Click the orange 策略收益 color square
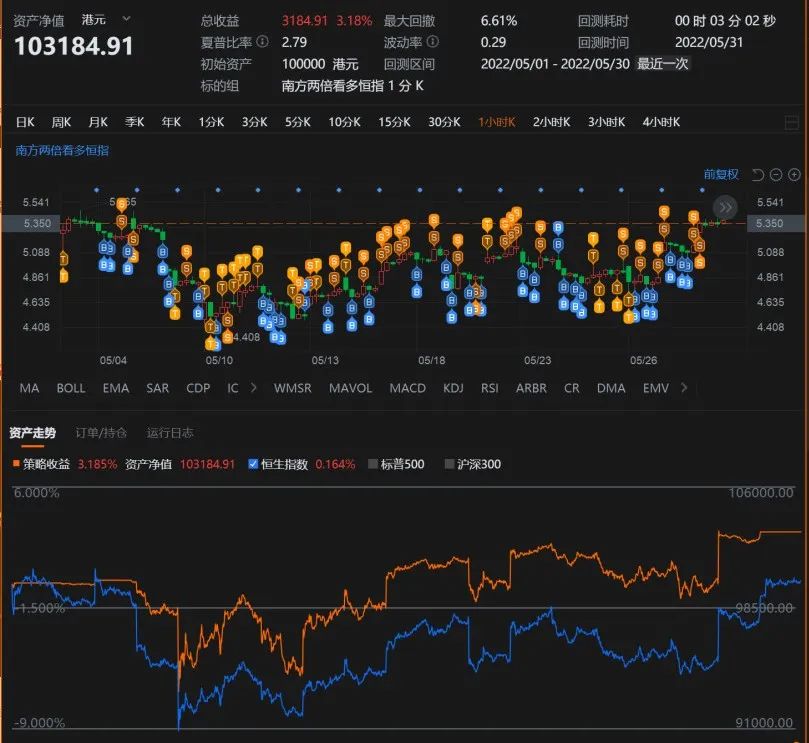This screenshot has width=809, height=743. [x=14, y=464]
